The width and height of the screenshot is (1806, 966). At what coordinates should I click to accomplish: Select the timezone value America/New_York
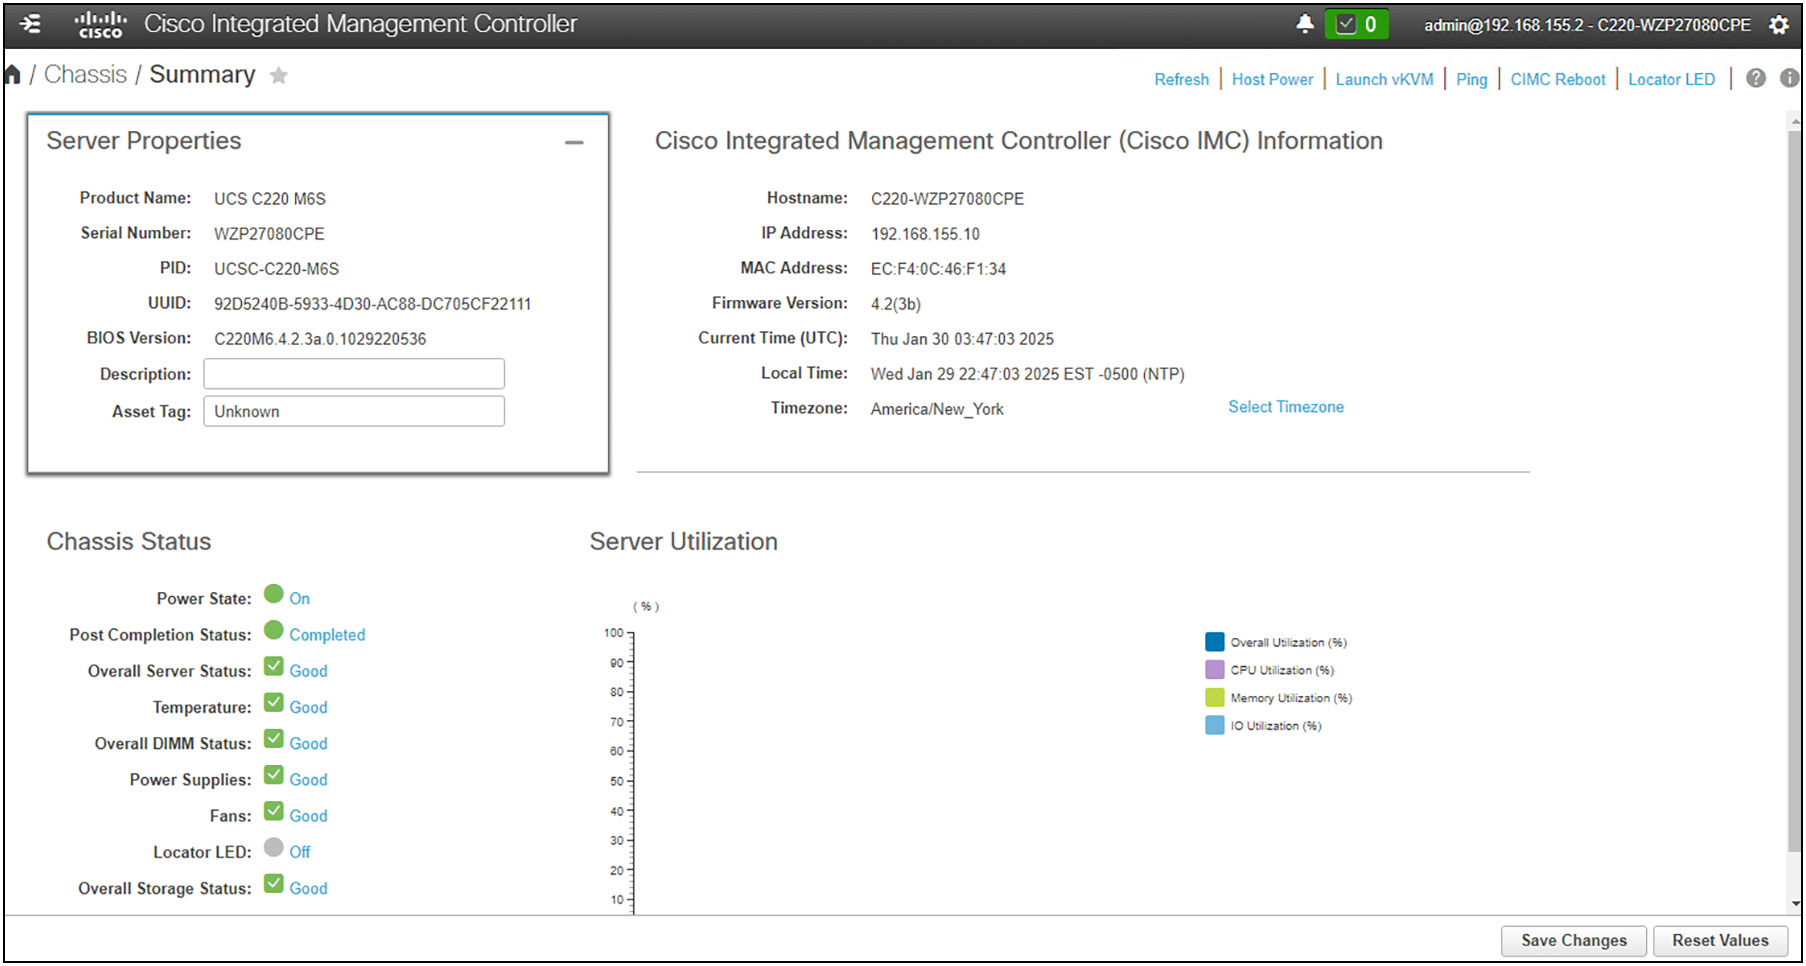coord(937,409)
